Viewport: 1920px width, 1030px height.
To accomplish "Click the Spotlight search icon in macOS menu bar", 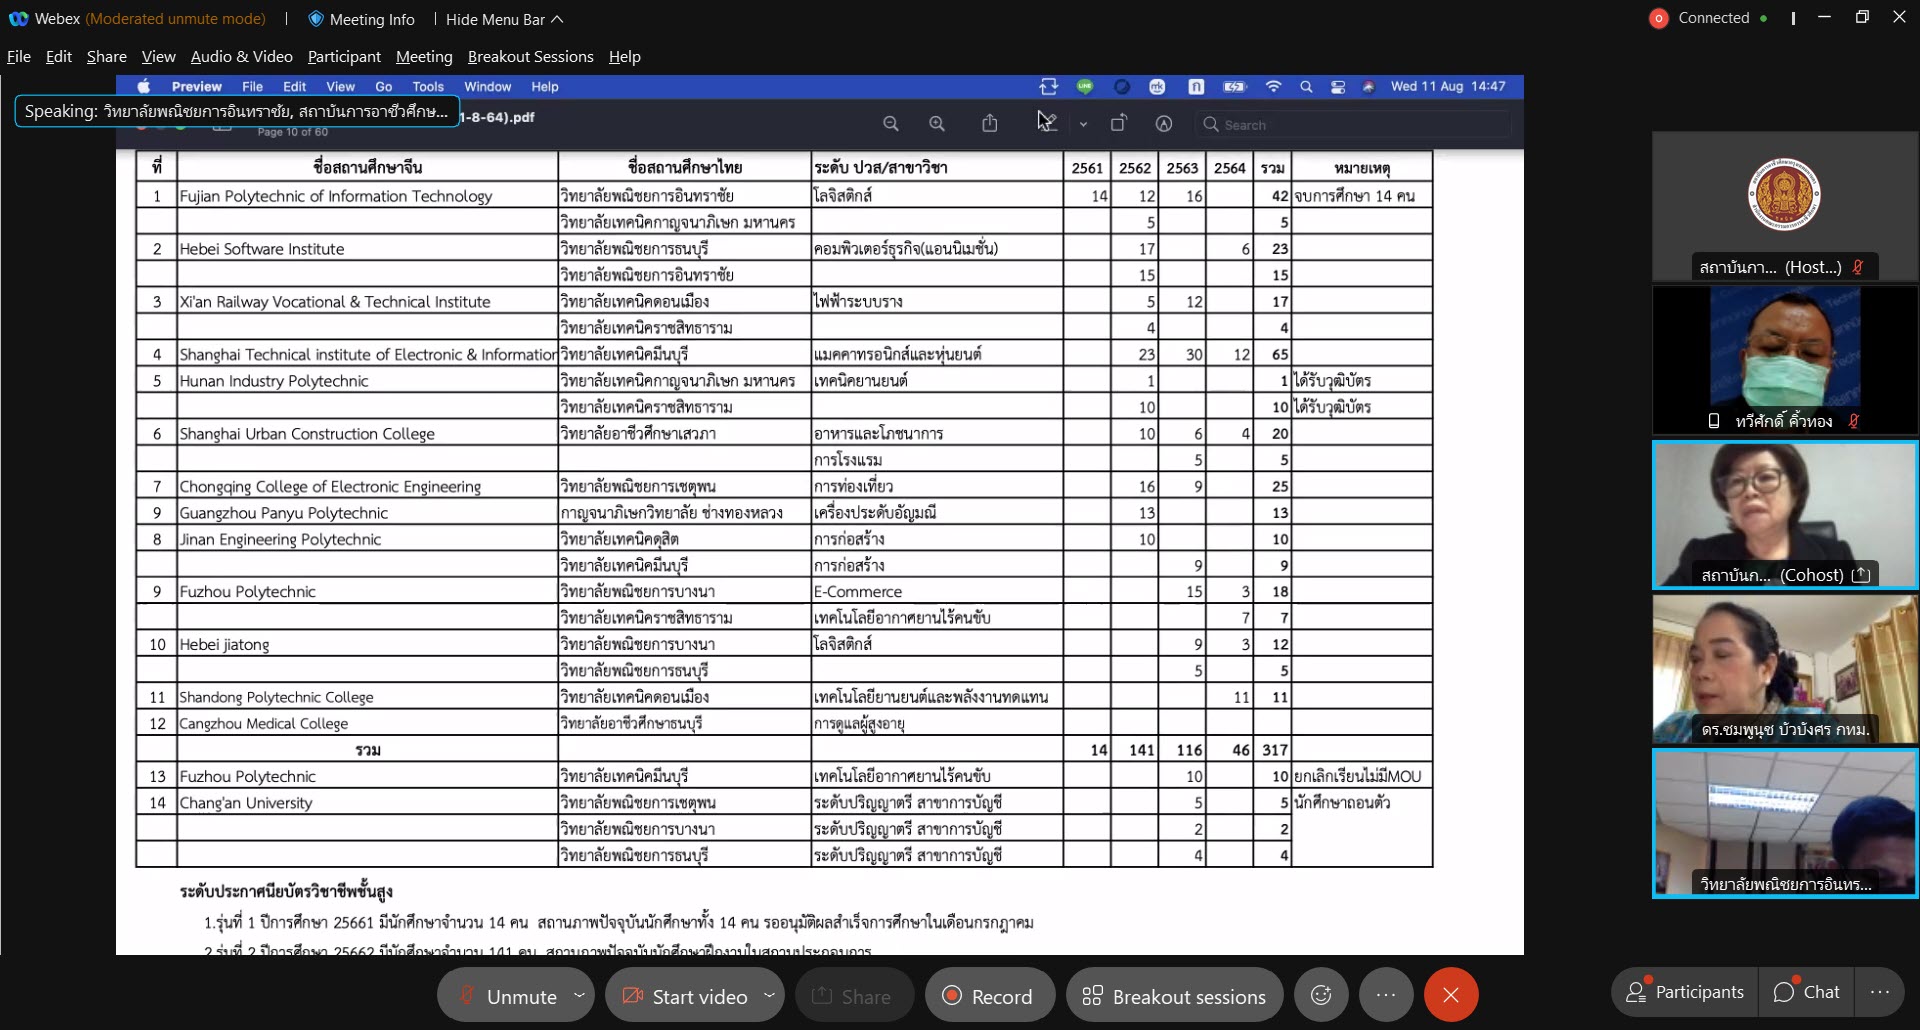I will pyautogui.click(x=1306, y=87).
